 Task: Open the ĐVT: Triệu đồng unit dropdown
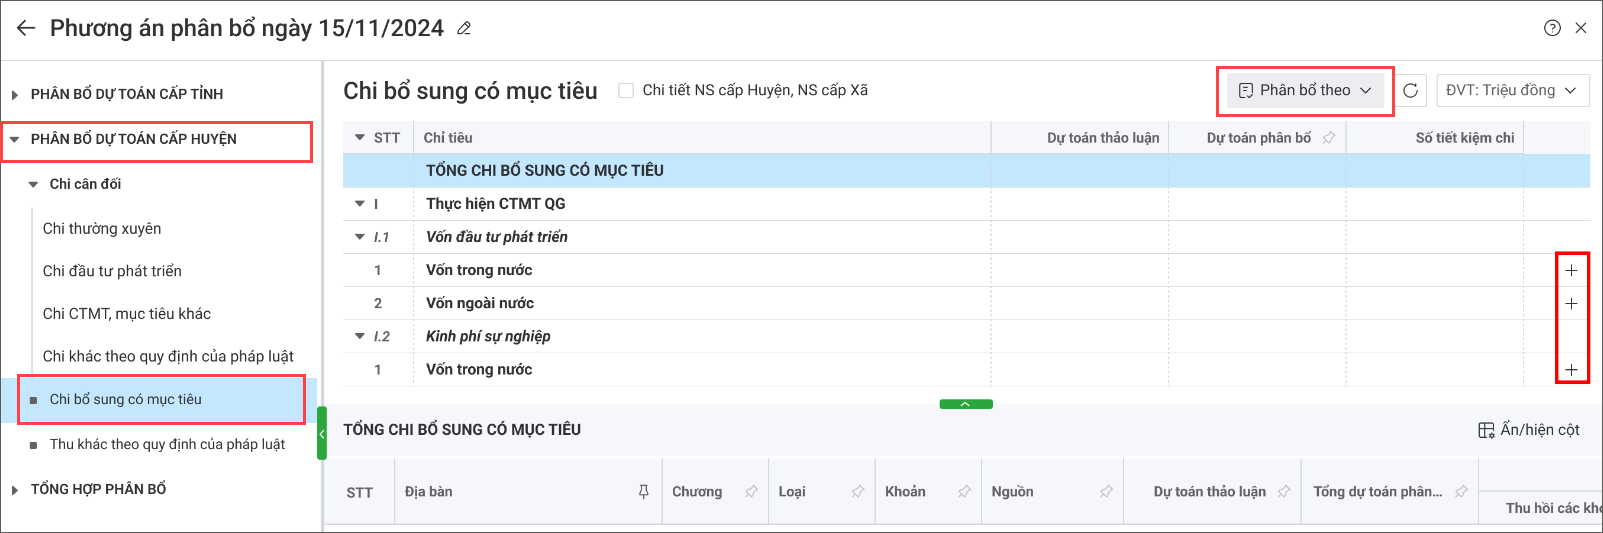[x=1511, y=91]
